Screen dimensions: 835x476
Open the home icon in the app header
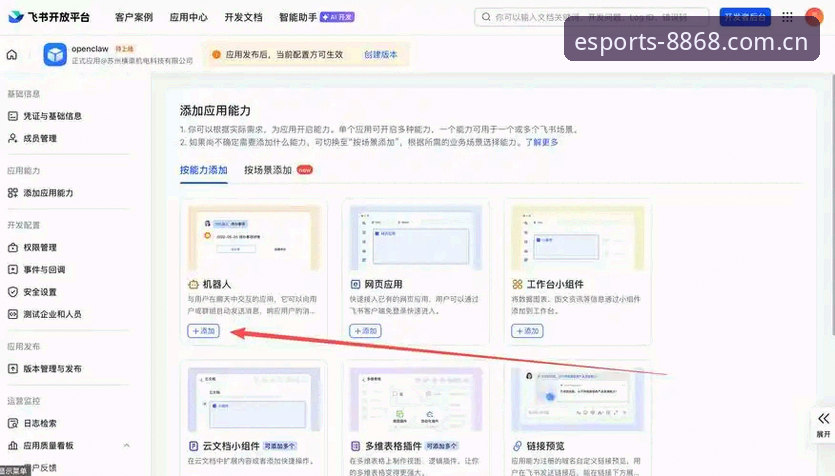(x=12, y=54)
